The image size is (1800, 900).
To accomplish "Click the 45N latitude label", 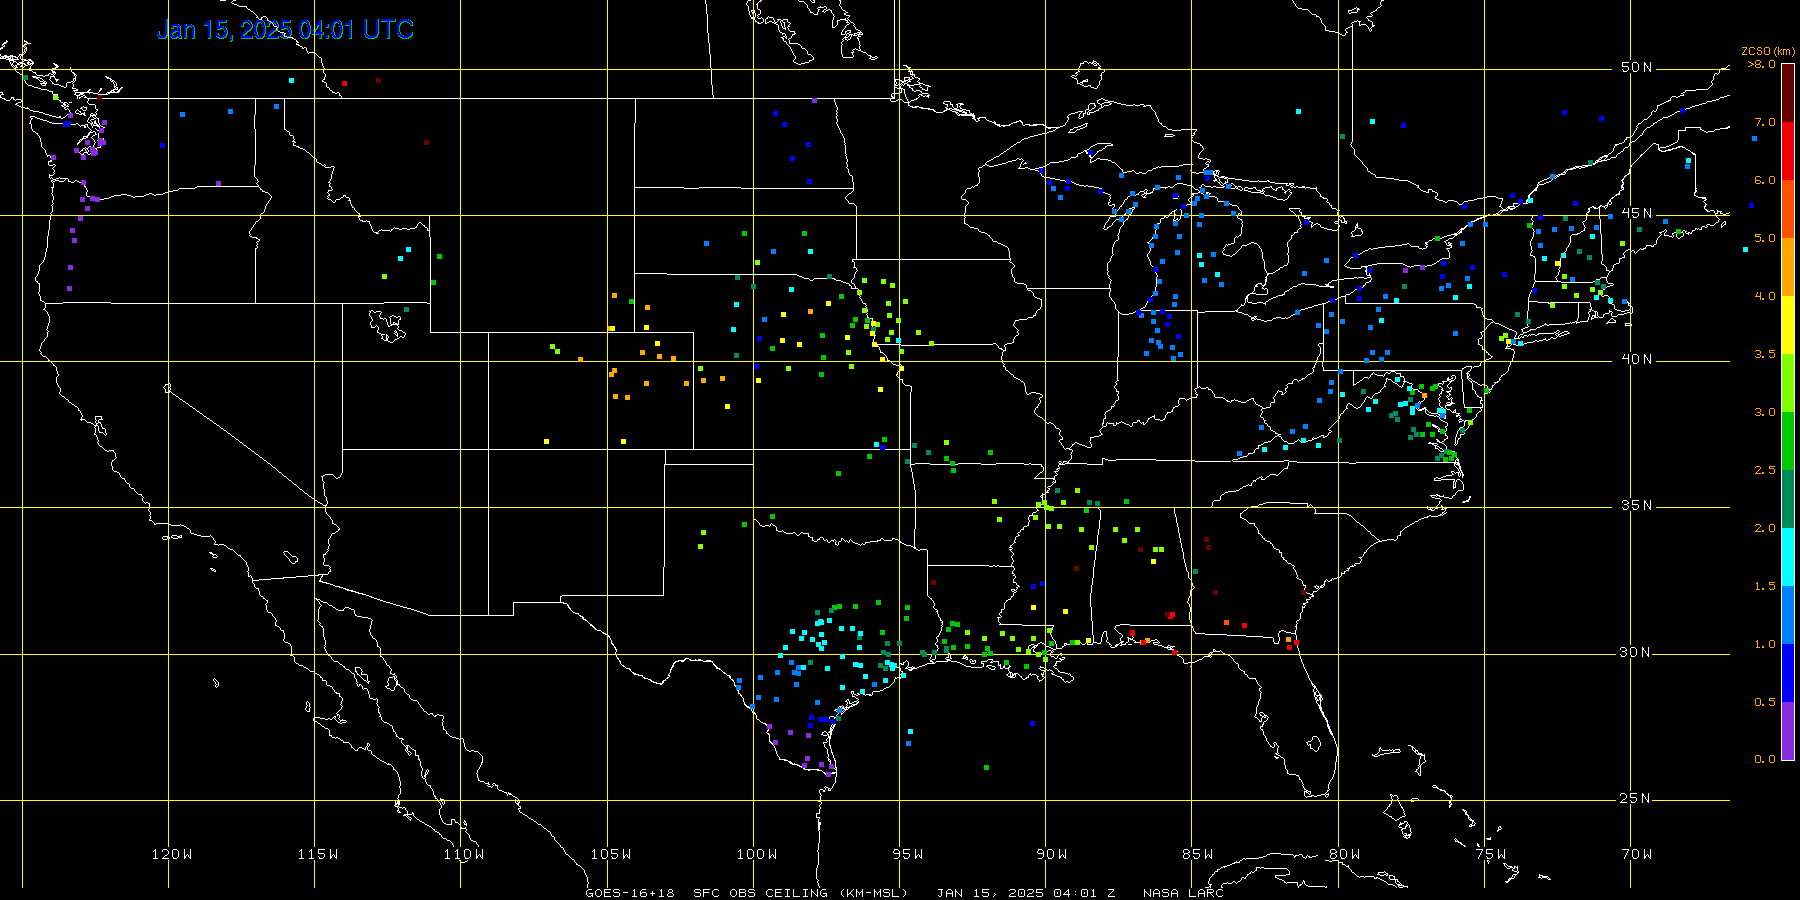I will coord(1637,213).
